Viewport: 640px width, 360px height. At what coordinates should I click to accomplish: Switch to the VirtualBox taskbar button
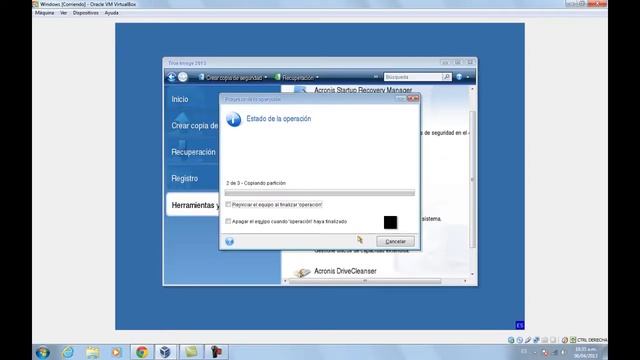coord(165,352)
